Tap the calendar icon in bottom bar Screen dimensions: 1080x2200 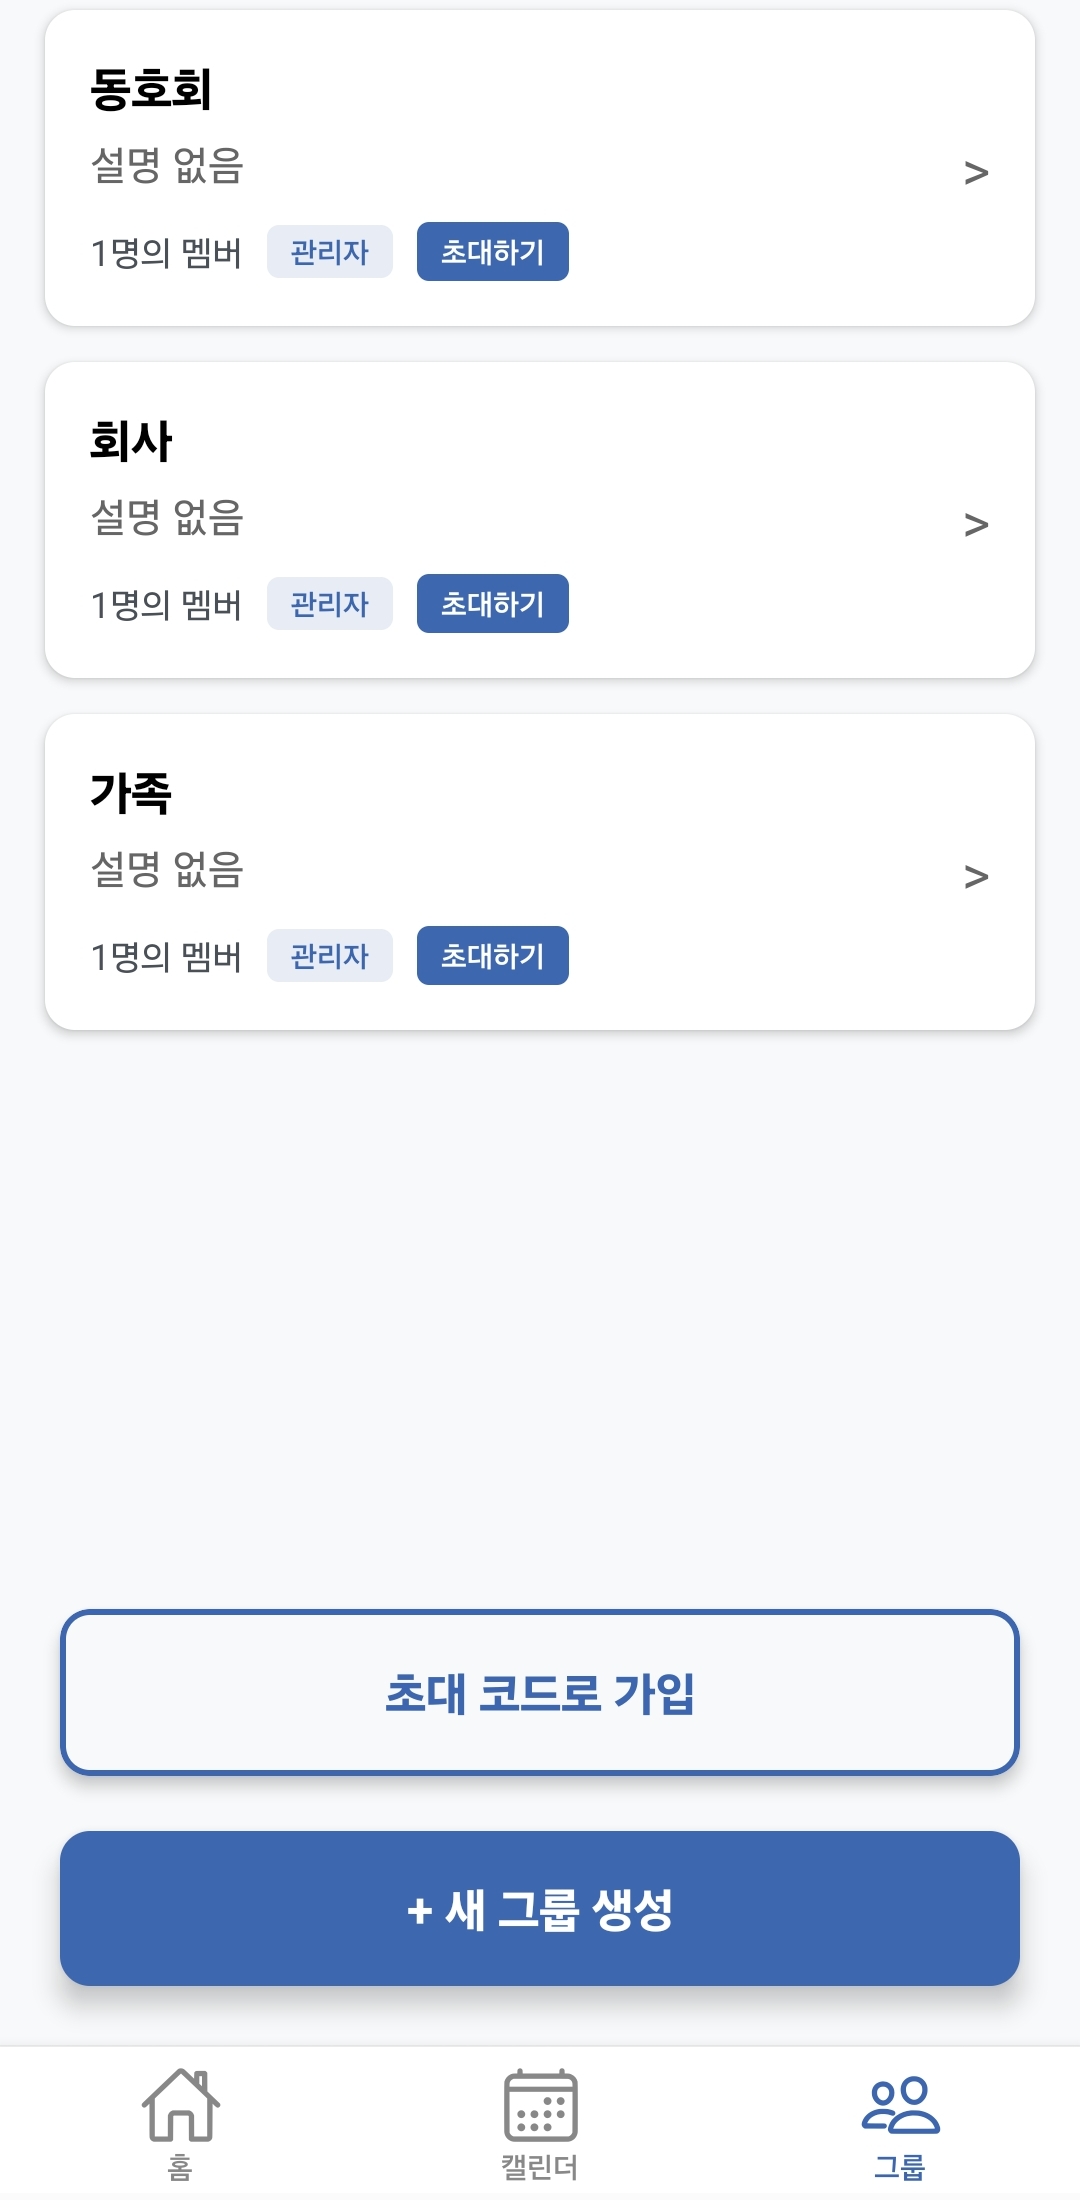[540, 2104]
